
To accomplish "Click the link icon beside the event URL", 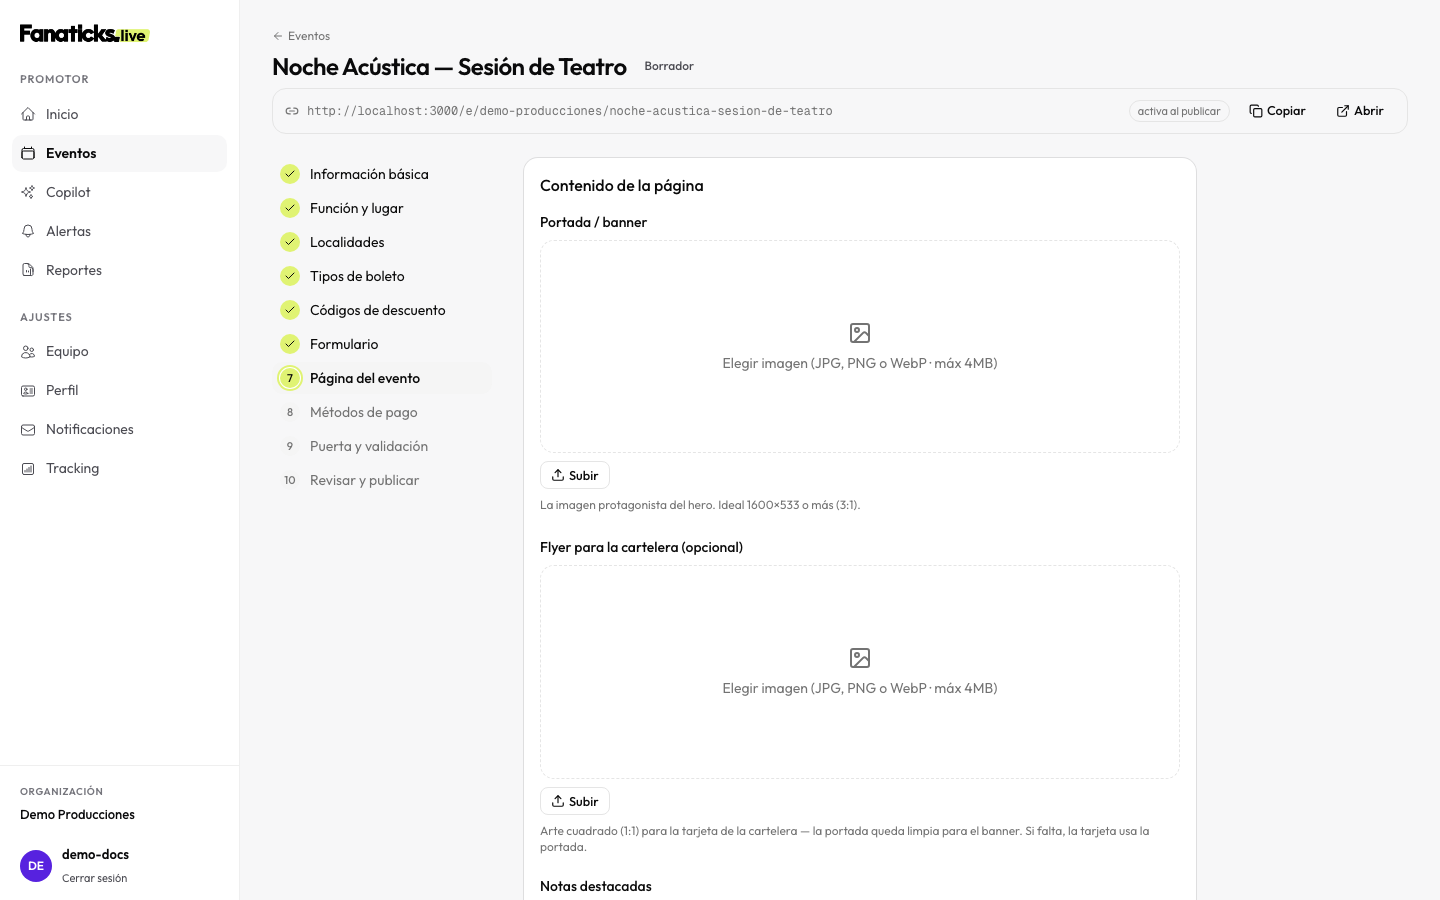I will click(x=292, y=111).
